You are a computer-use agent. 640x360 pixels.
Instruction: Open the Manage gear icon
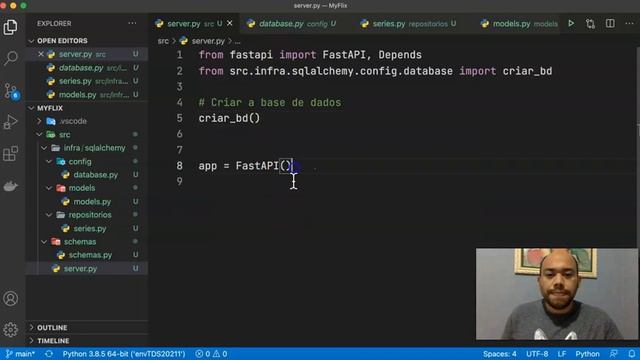coord(11,329)
